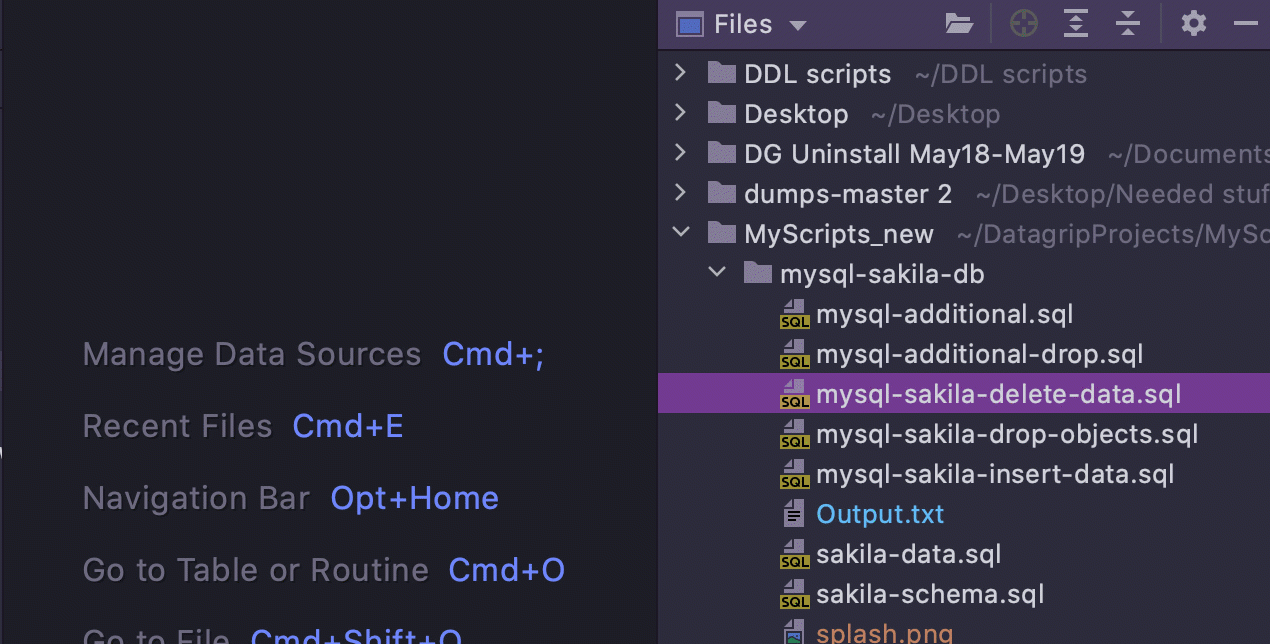Screen dimensions: 1270x644
Task: Select file Output.txt
Action: 964,513
